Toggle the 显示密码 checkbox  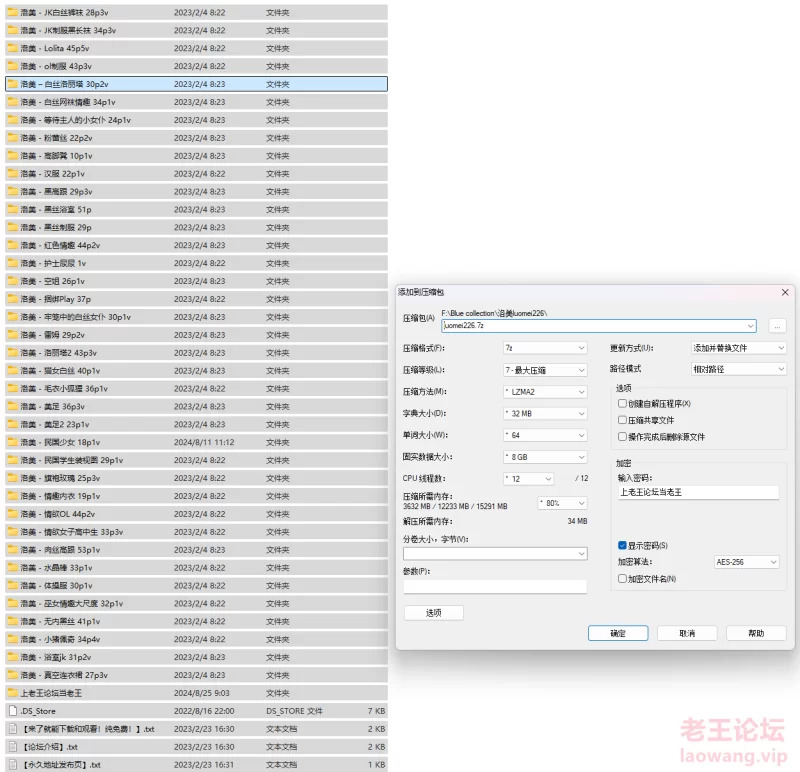(622, 545)
